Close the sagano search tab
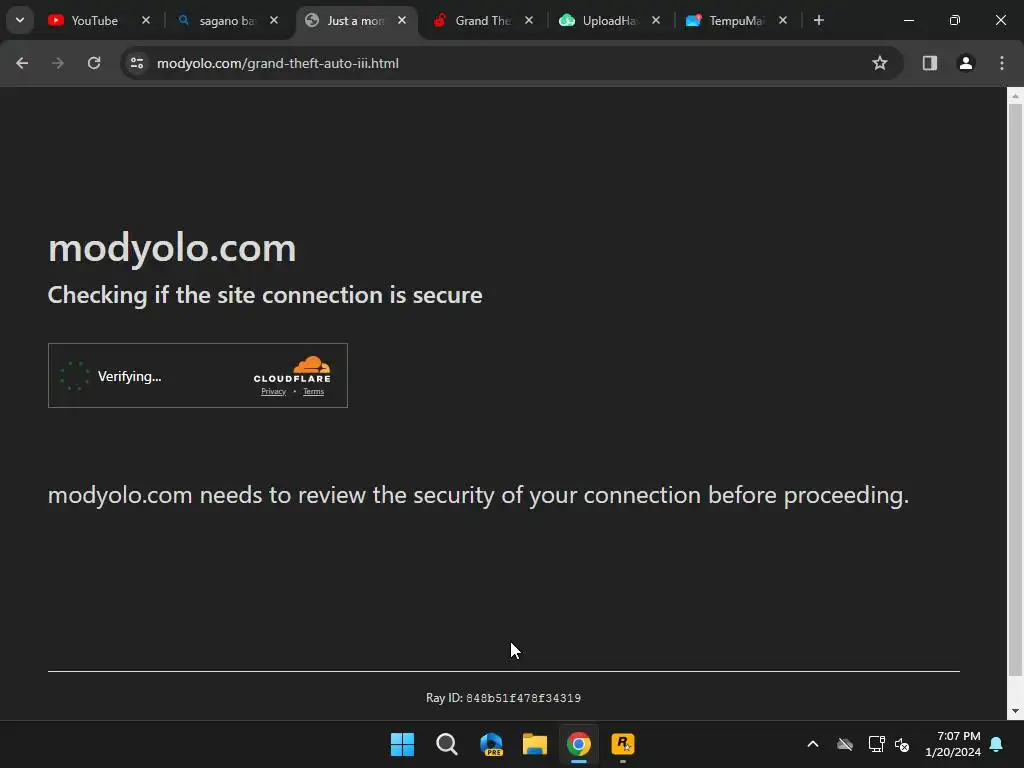Image resolution: width=1024 pixels, height=768 pixels. point(274,20)
